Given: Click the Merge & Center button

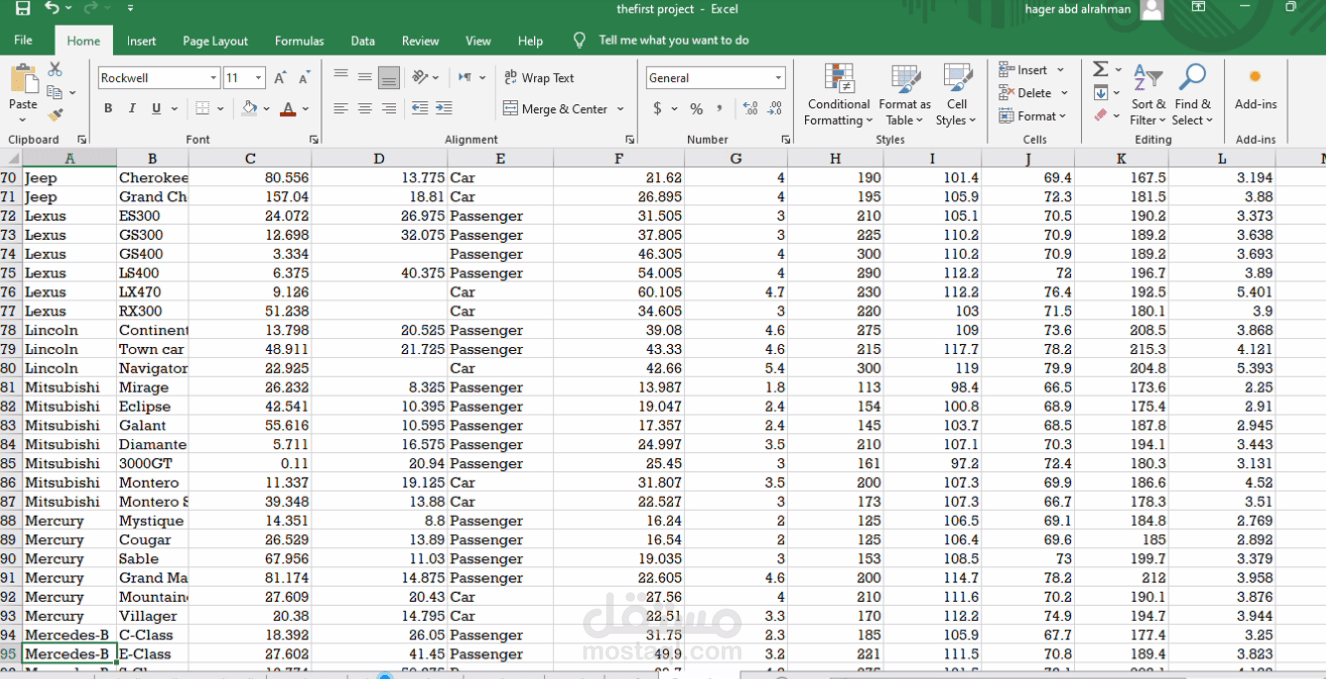Looking at the screenshot, I should (556, 109).
